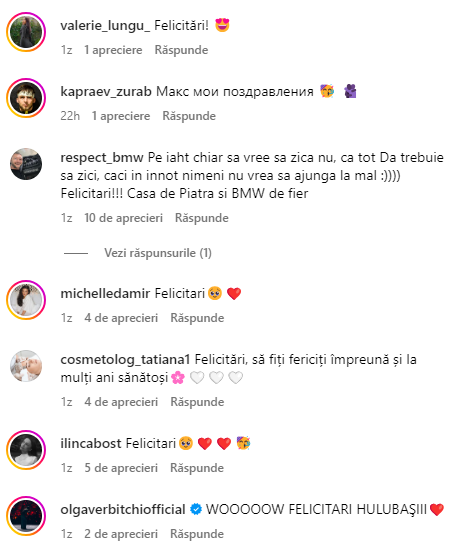This screenshot has width=462, height=547.
Task: View 10 de aprecieri on respect_bmw comment
Action: coord(124,218)
